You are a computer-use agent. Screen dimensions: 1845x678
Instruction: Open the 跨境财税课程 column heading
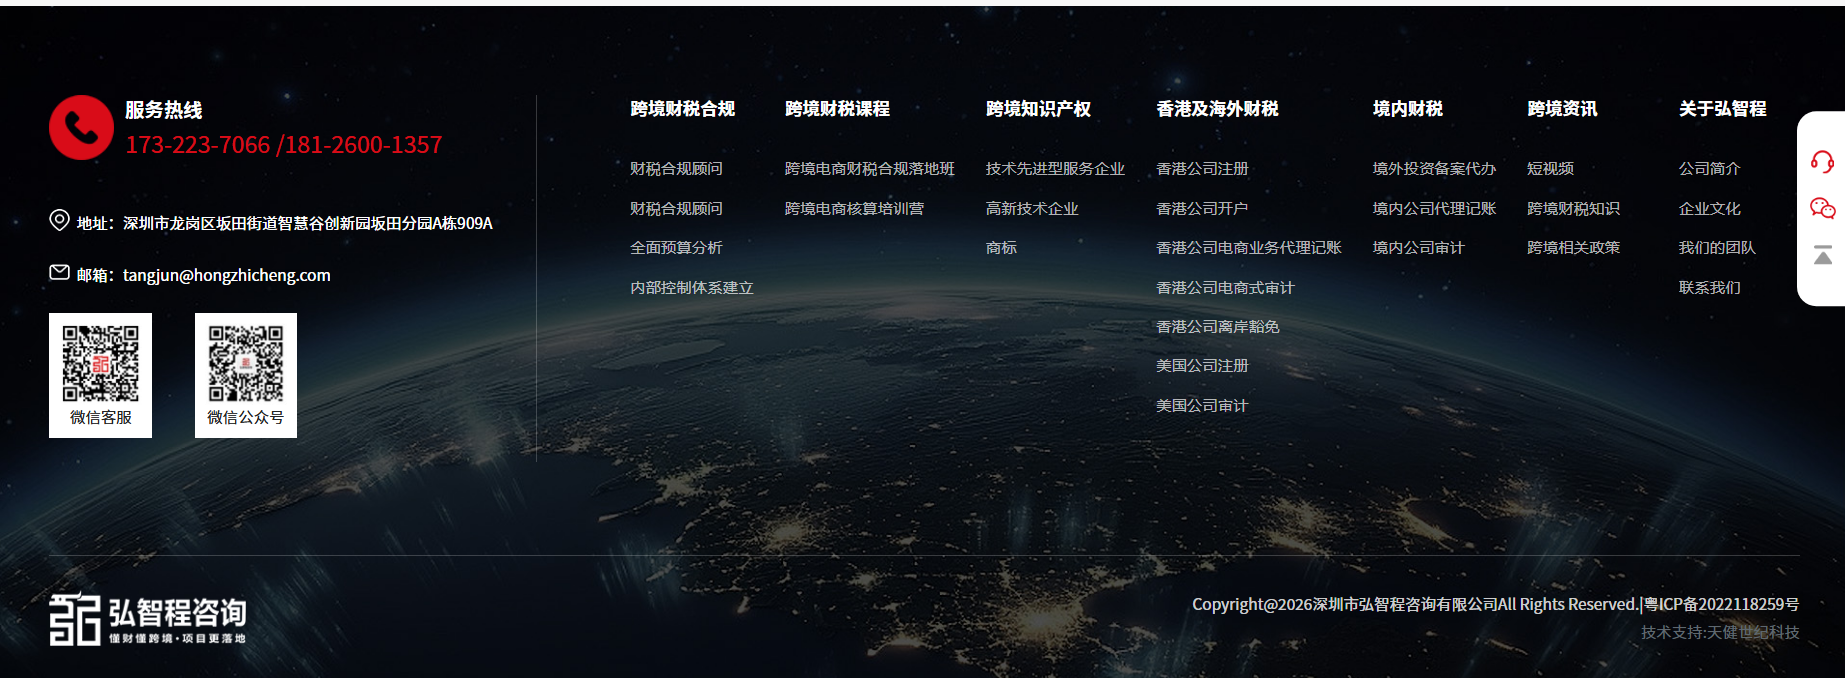[x=837, y=109]
